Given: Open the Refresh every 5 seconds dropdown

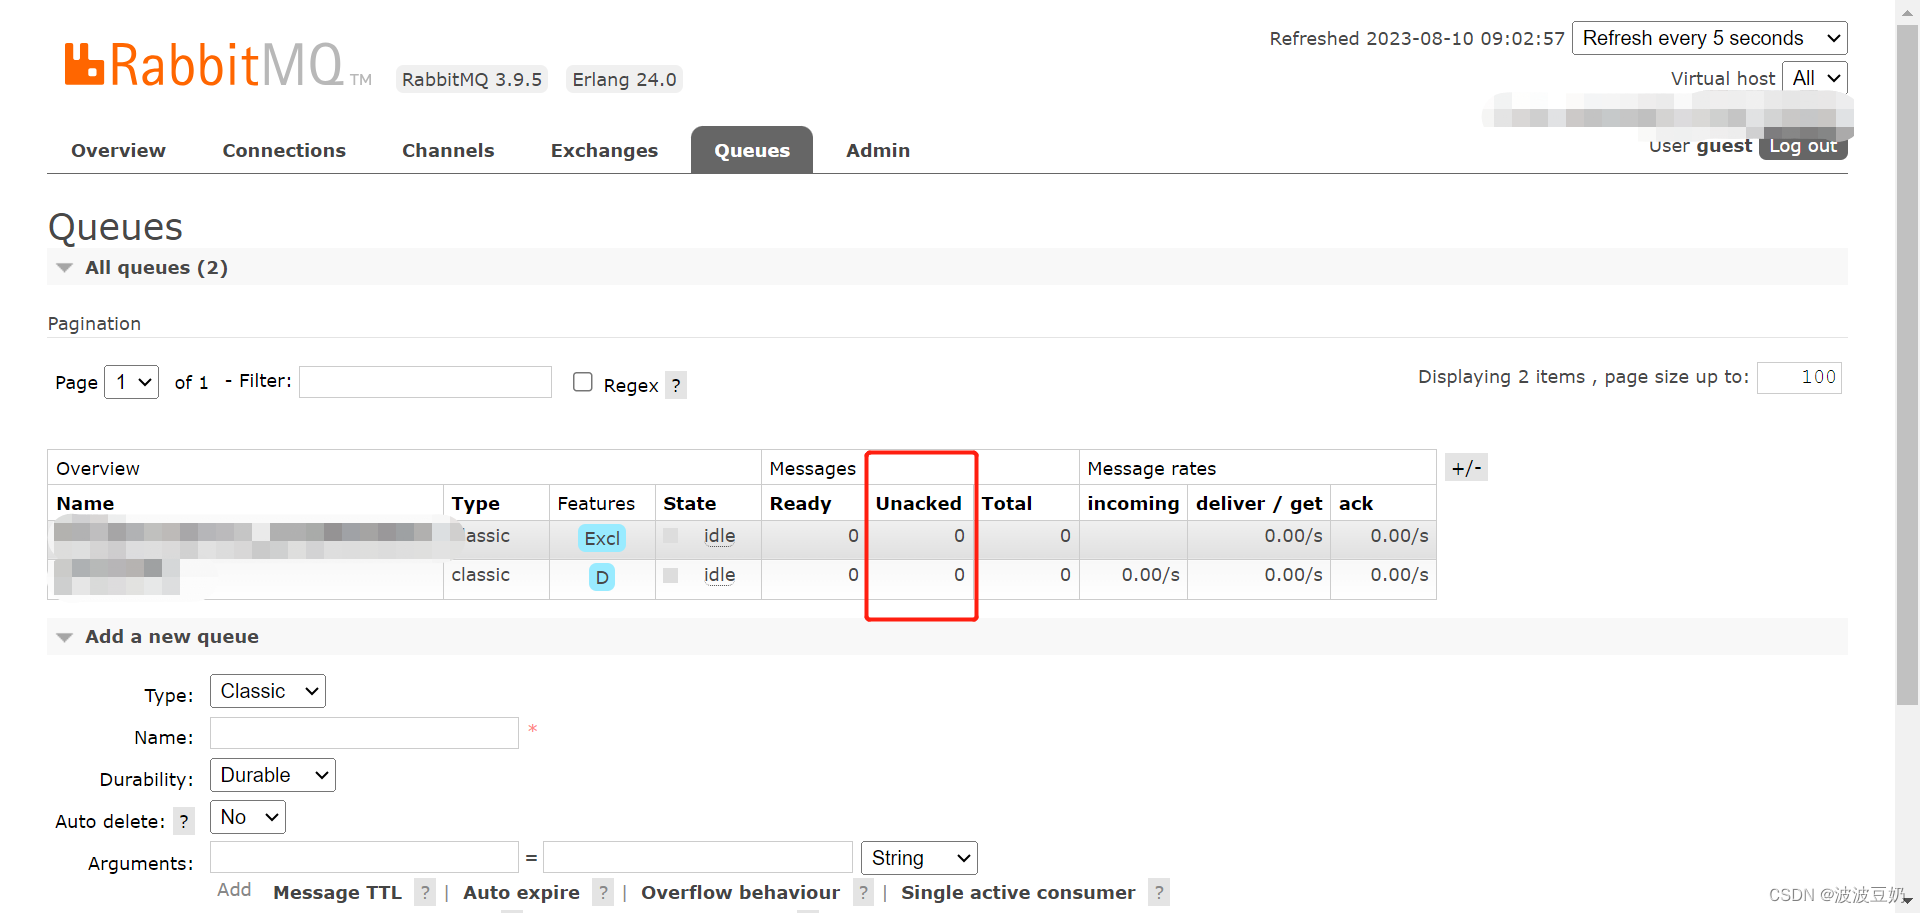Looking at the screenshot, I should pyautogui.click(x=1710, y=38).
